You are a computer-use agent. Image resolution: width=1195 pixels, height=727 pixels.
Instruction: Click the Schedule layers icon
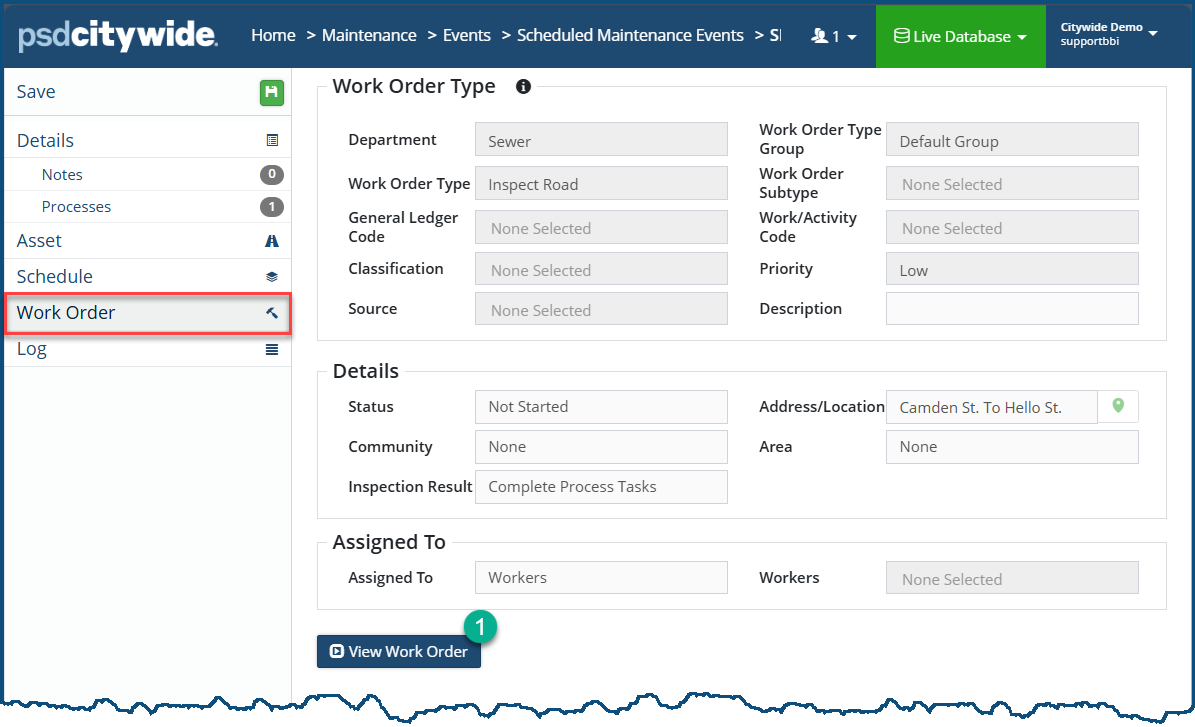[271, 277]
